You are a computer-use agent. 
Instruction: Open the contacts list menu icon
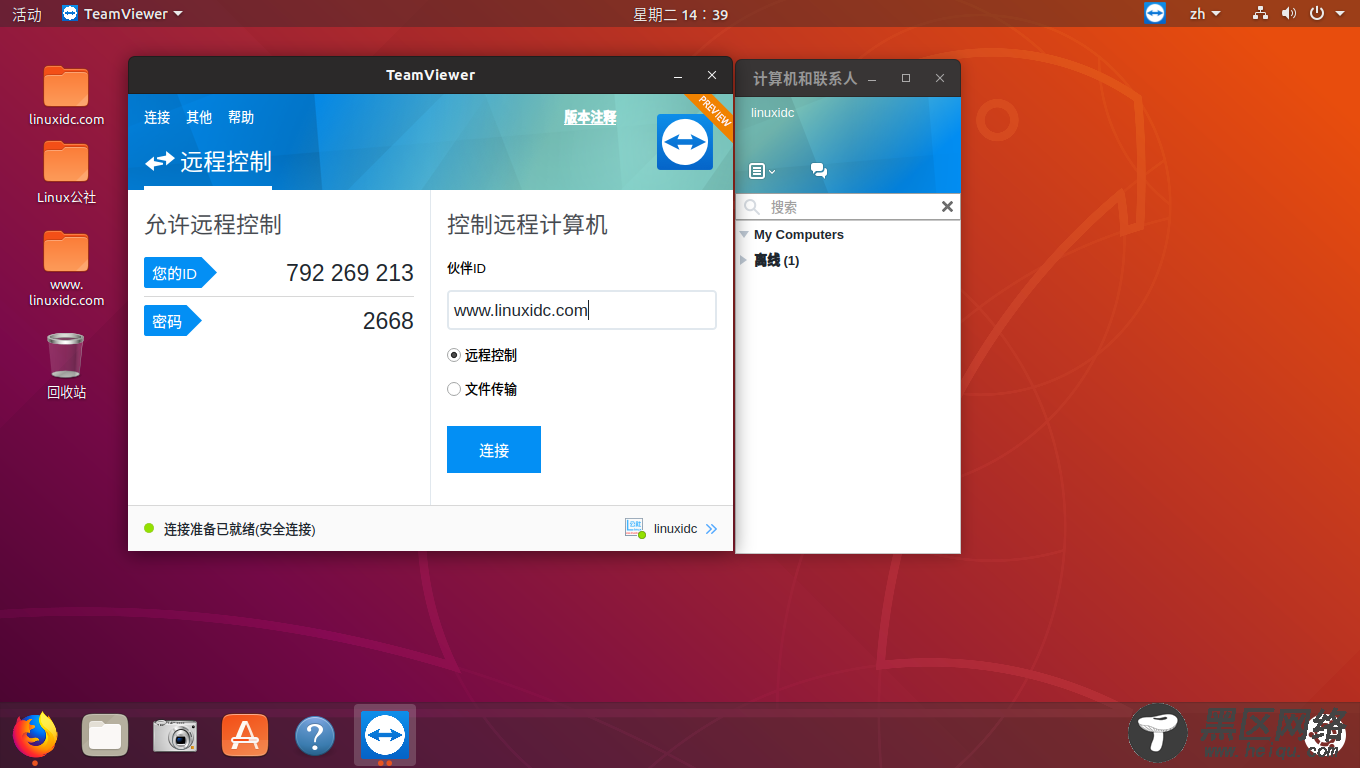coord(762,171)
